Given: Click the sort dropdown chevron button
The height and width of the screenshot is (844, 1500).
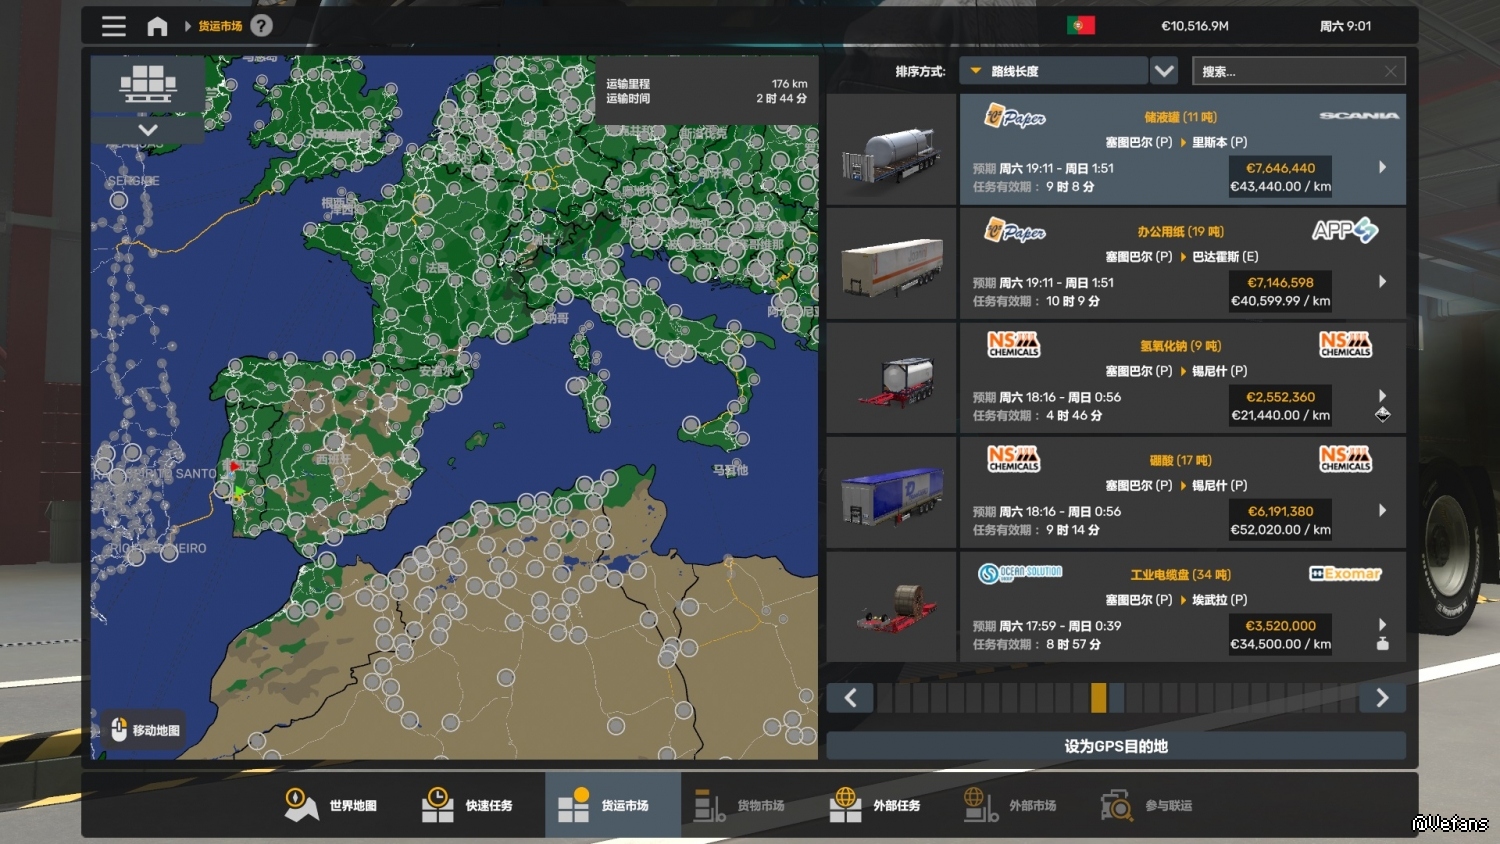Looking at the screenshot, I should (x=1164, y=71).
